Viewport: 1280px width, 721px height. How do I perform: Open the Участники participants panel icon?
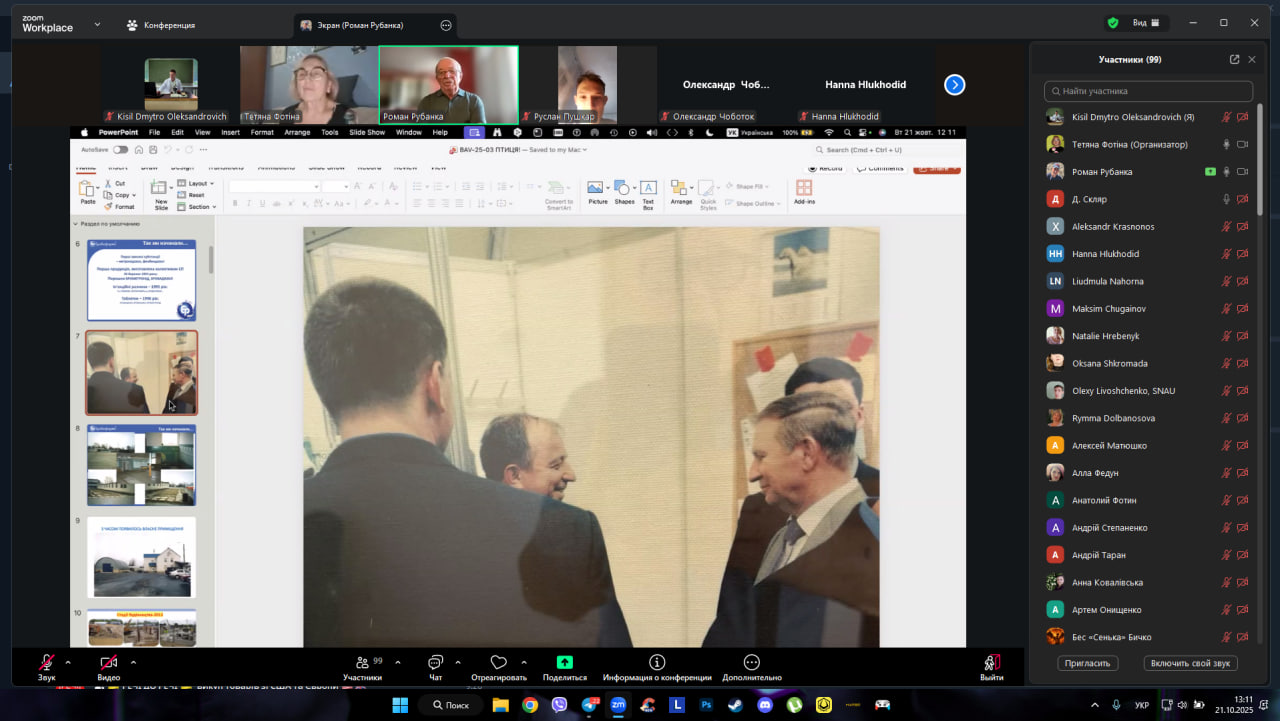[x=361, y=663]
